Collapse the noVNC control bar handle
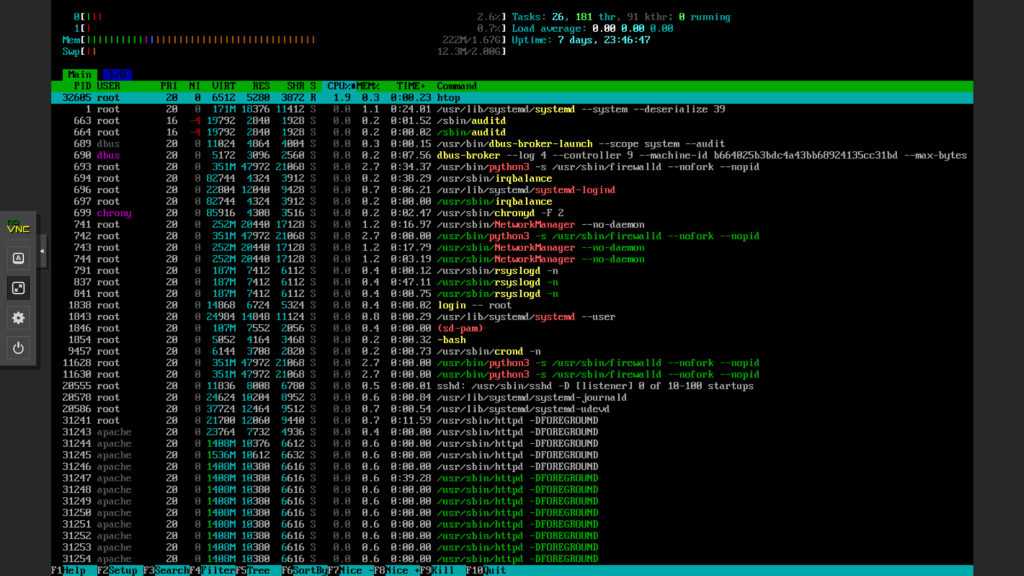This screenshot has width=1024, height=576. pos(42,251)
